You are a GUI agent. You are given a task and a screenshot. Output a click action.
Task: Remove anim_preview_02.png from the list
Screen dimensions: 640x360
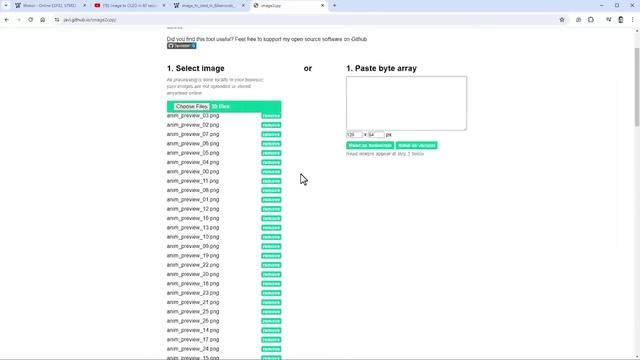pyautogui.click(x=271, y=125)
